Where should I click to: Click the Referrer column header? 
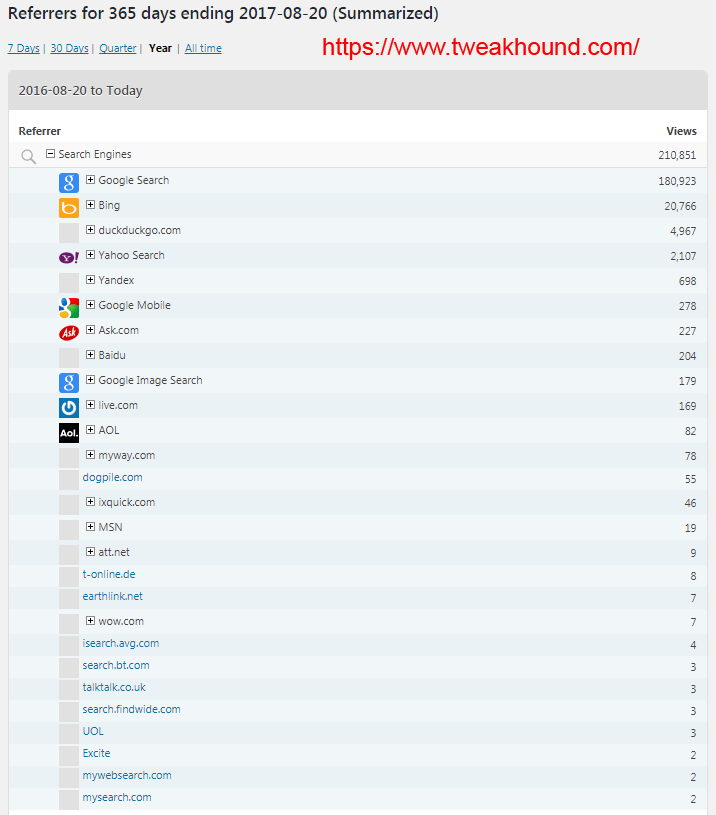click(39, 131)
